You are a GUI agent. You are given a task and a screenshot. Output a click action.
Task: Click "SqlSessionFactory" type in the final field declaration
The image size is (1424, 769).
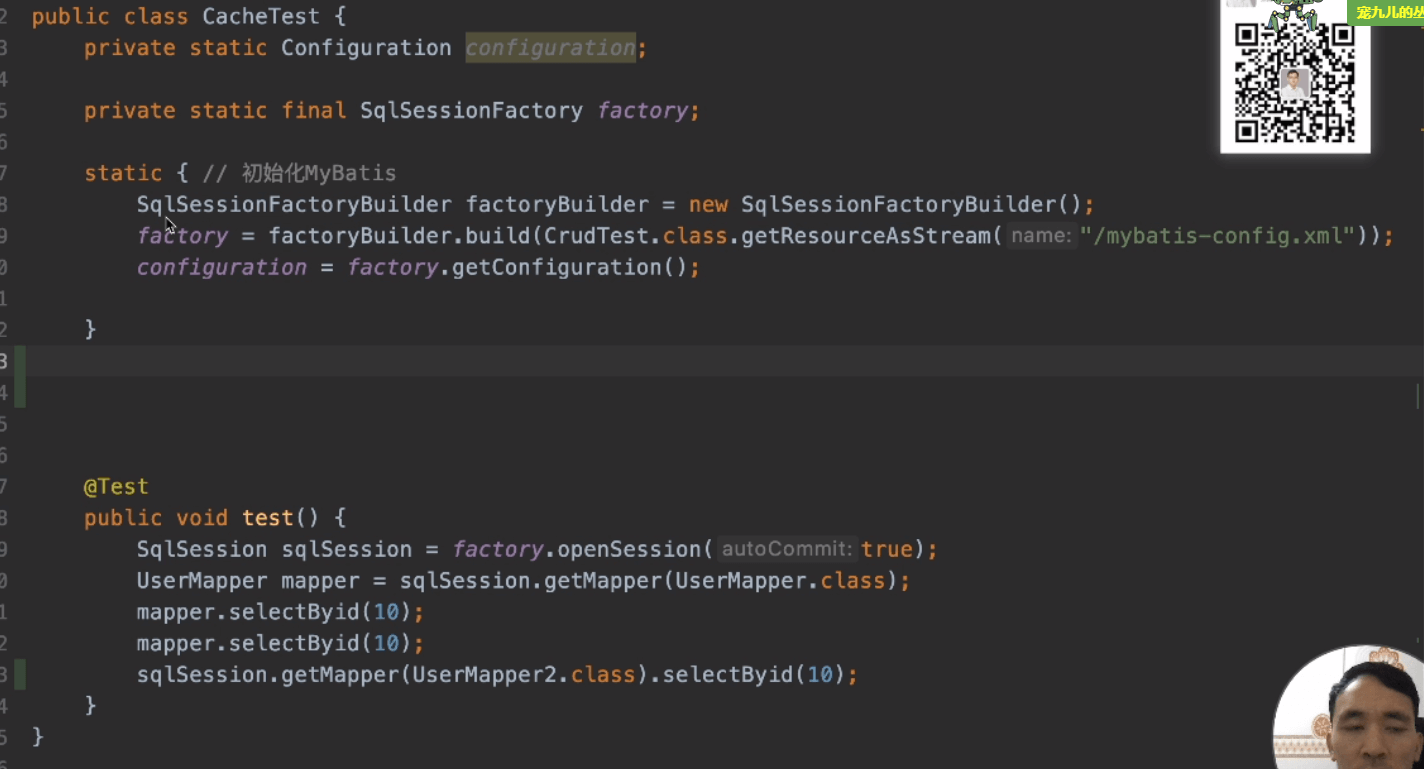point(471,111)
